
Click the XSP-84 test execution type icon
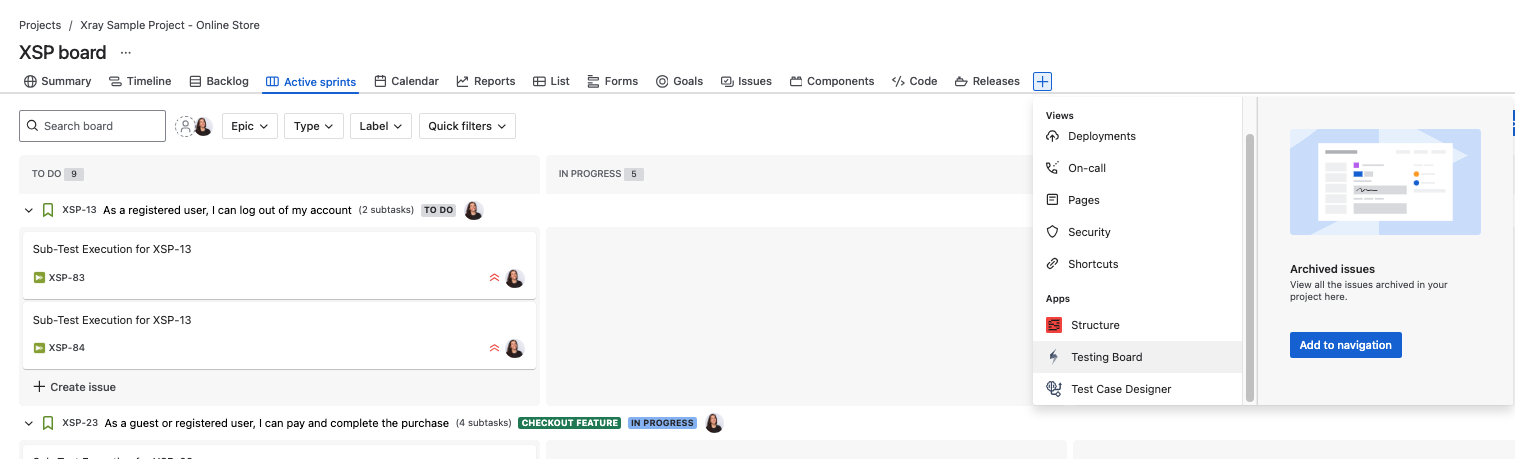39,348
